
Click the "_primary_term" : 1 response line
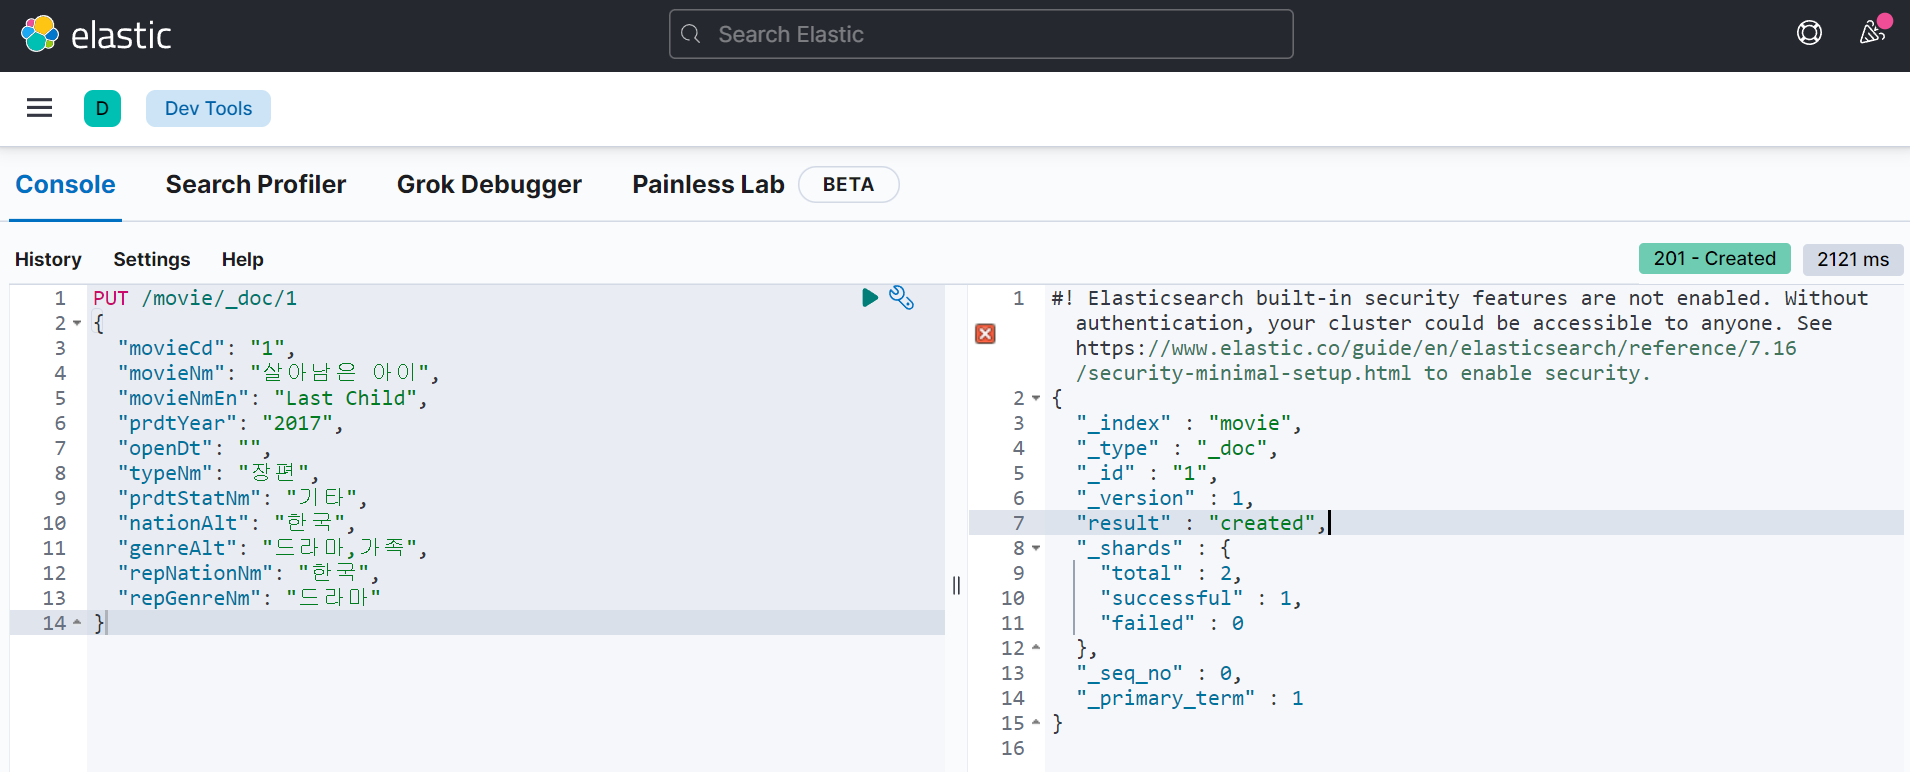tap(1190, 698)
